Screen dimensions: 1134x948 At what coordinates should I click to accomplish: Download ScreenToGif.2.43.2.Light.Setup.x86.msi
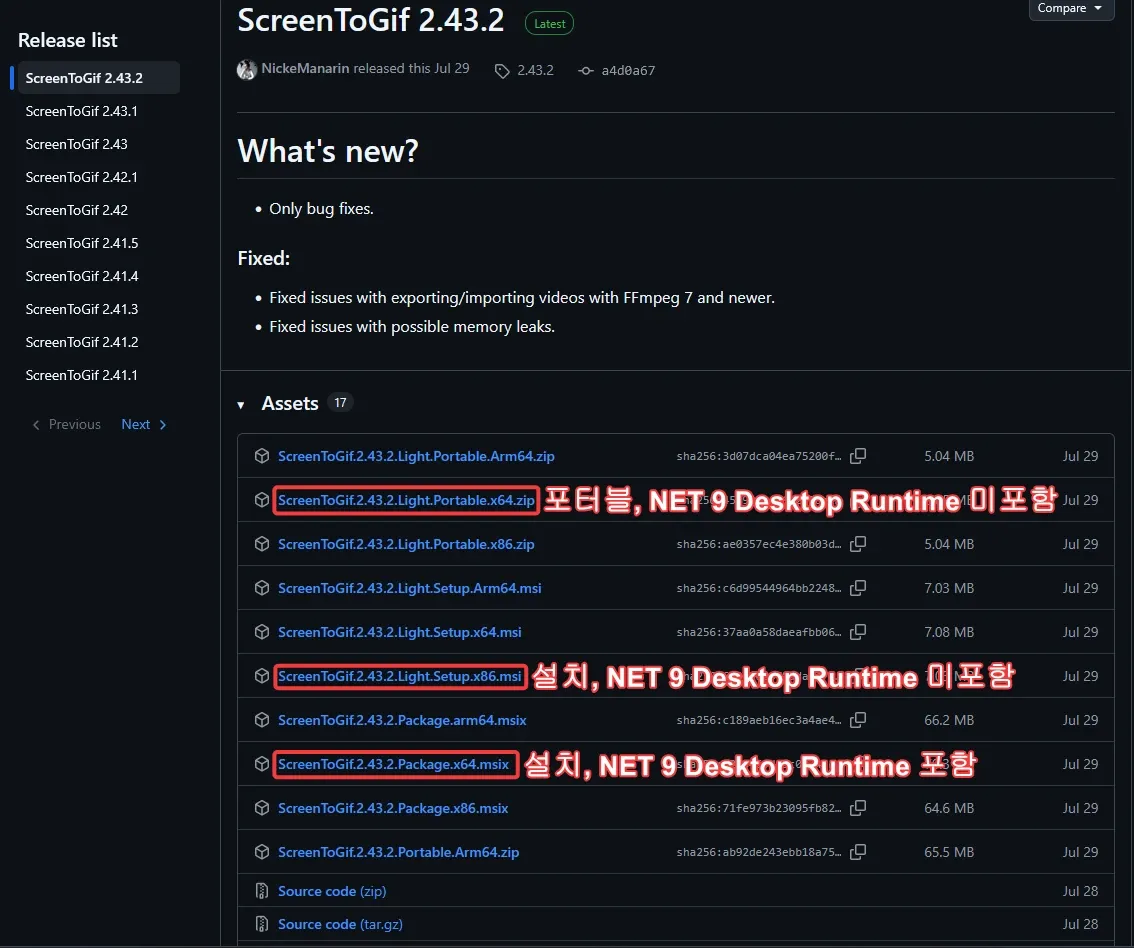point(399,675)
